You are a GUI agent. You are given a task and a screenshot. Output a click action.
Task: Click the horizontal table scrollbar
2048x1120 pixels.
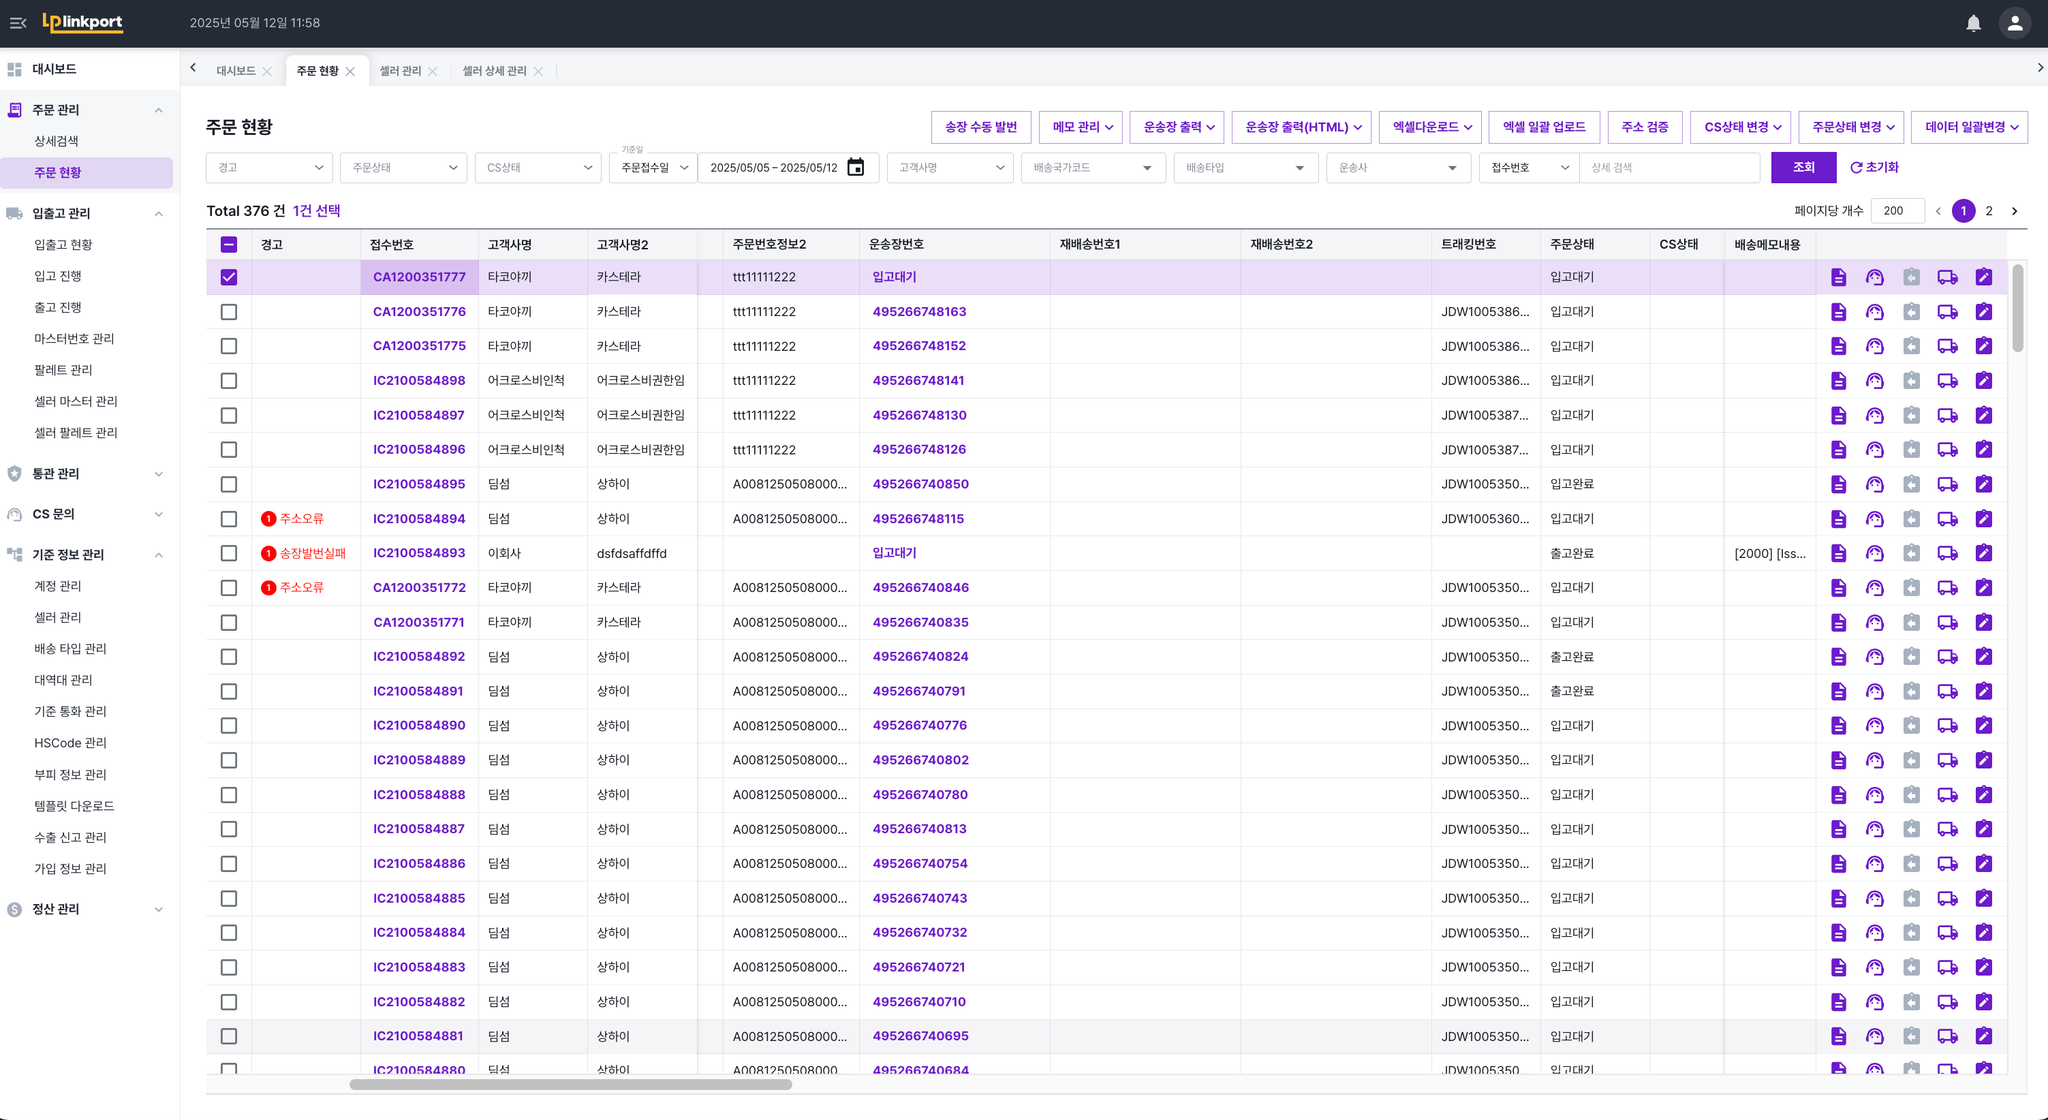pos(570,1084)
